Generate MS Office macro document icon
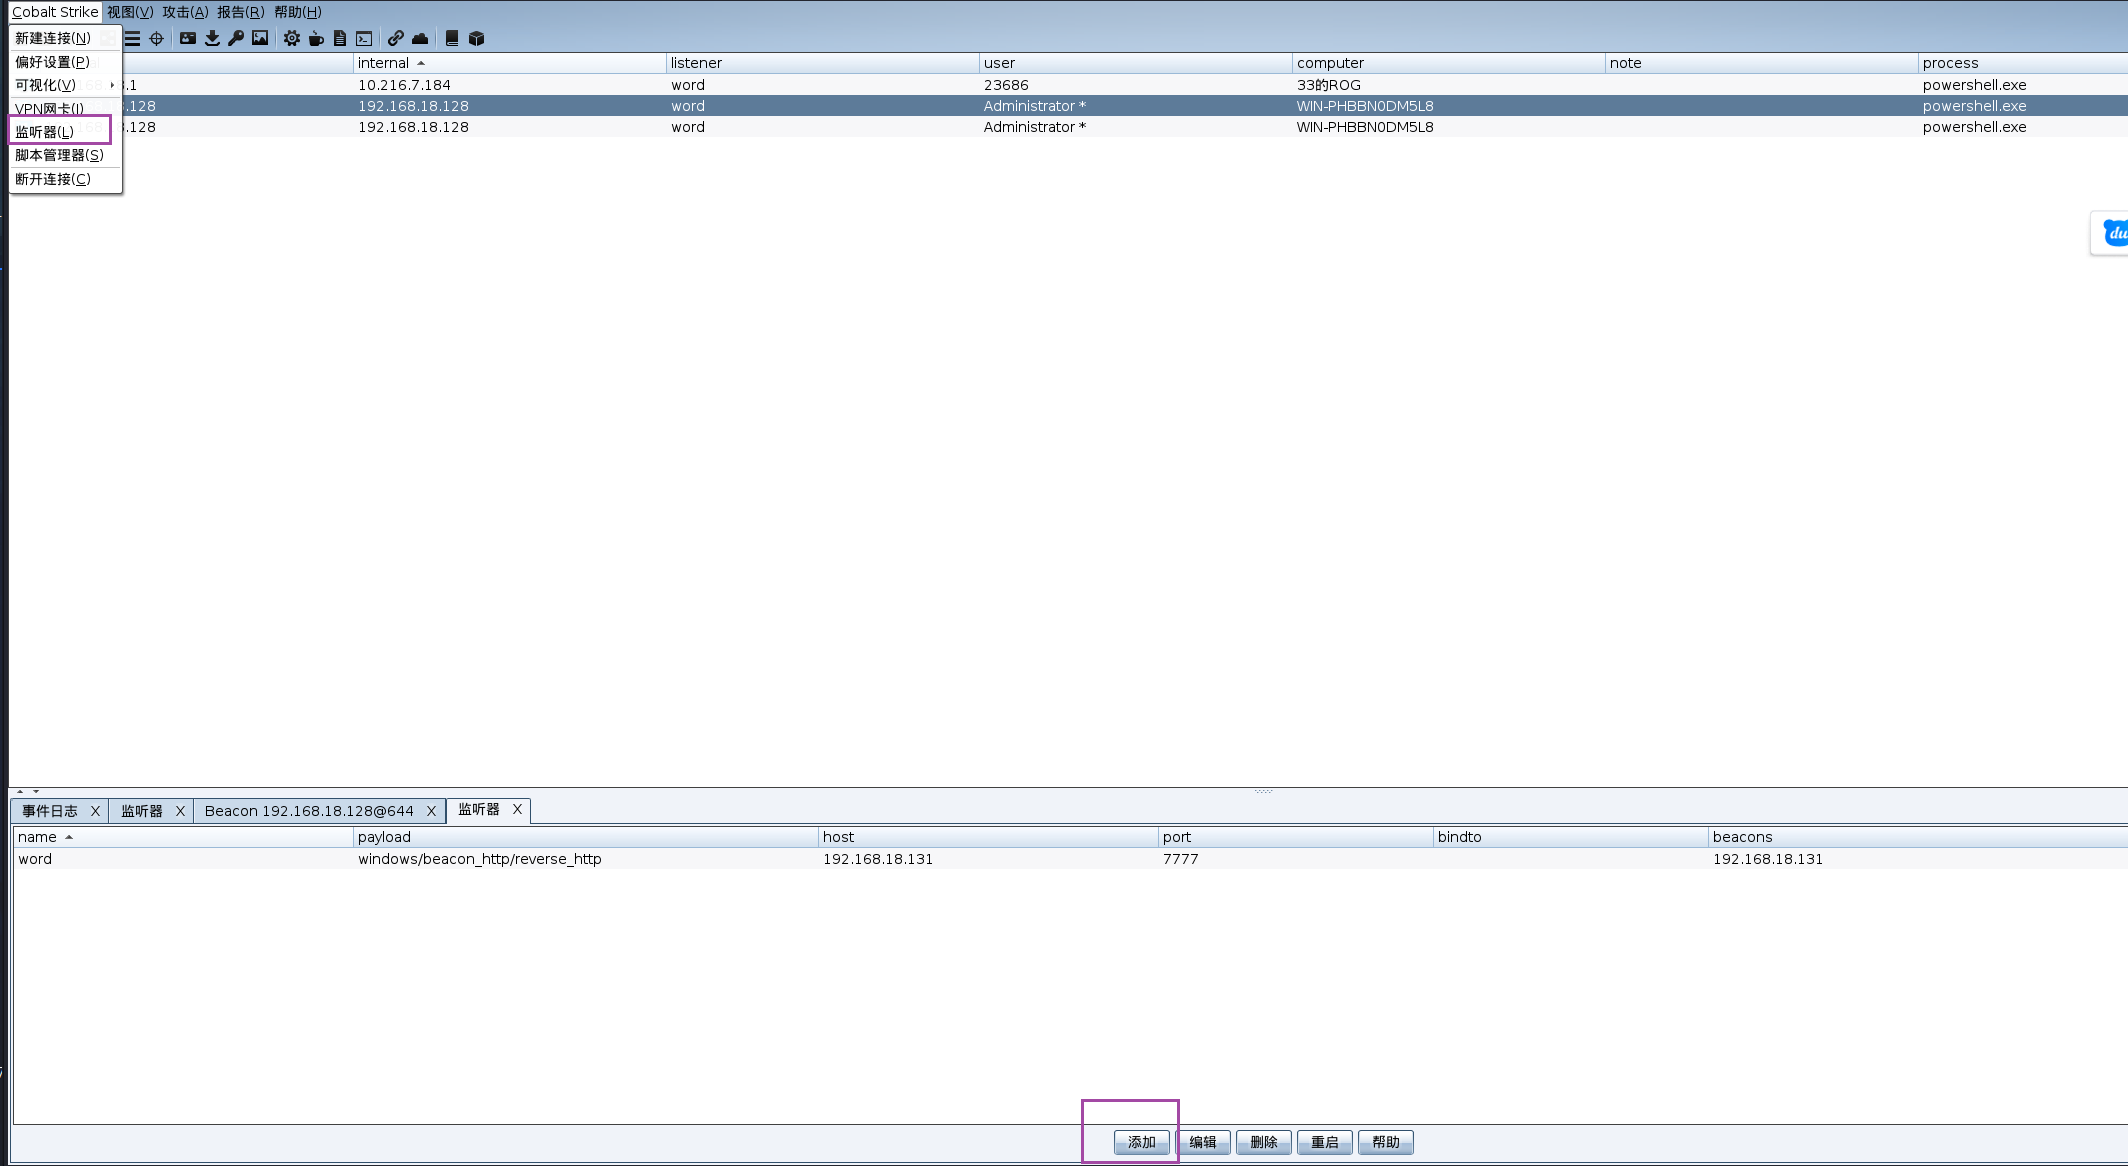 340,39
